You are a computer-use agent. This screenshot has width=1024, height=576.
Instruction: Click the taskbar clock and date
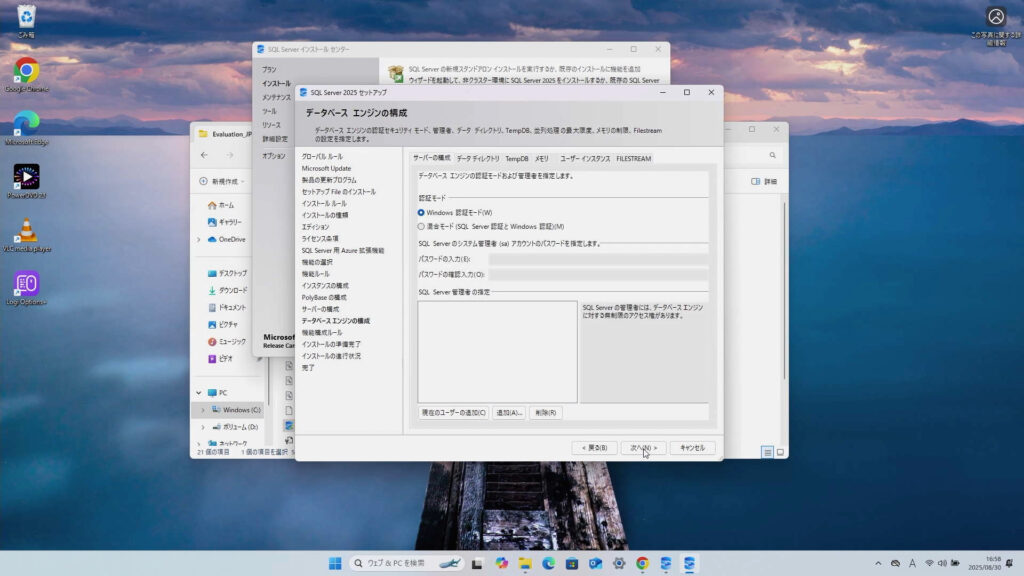pyautogui.click(x=984, y=563)
